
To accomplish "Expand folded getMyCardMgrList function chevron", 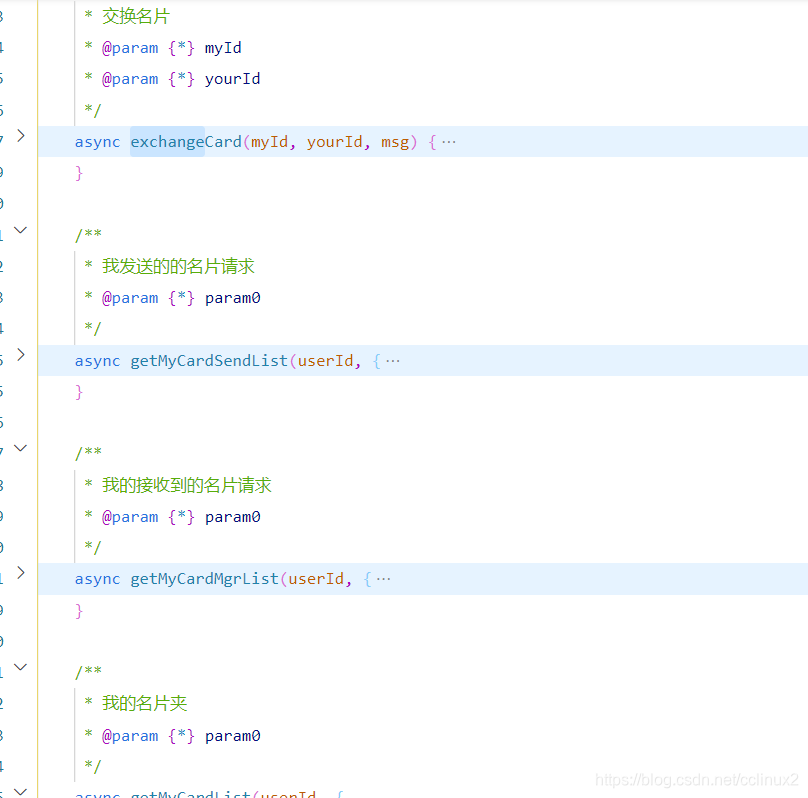I will (x=21, y=573).
